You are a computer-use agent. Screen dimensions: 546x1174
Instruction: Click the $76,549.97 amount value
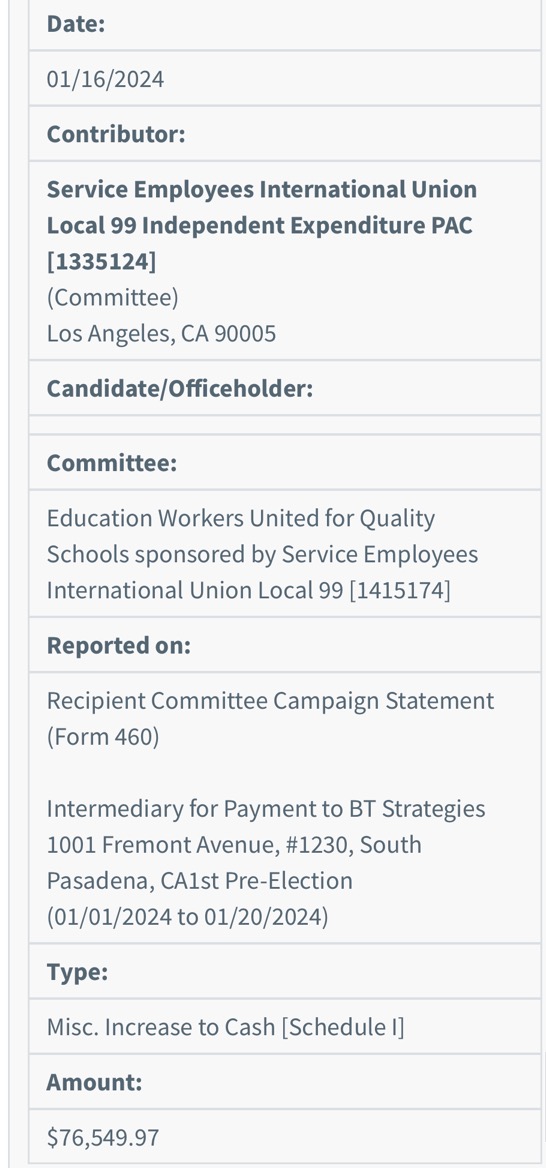103,1138
